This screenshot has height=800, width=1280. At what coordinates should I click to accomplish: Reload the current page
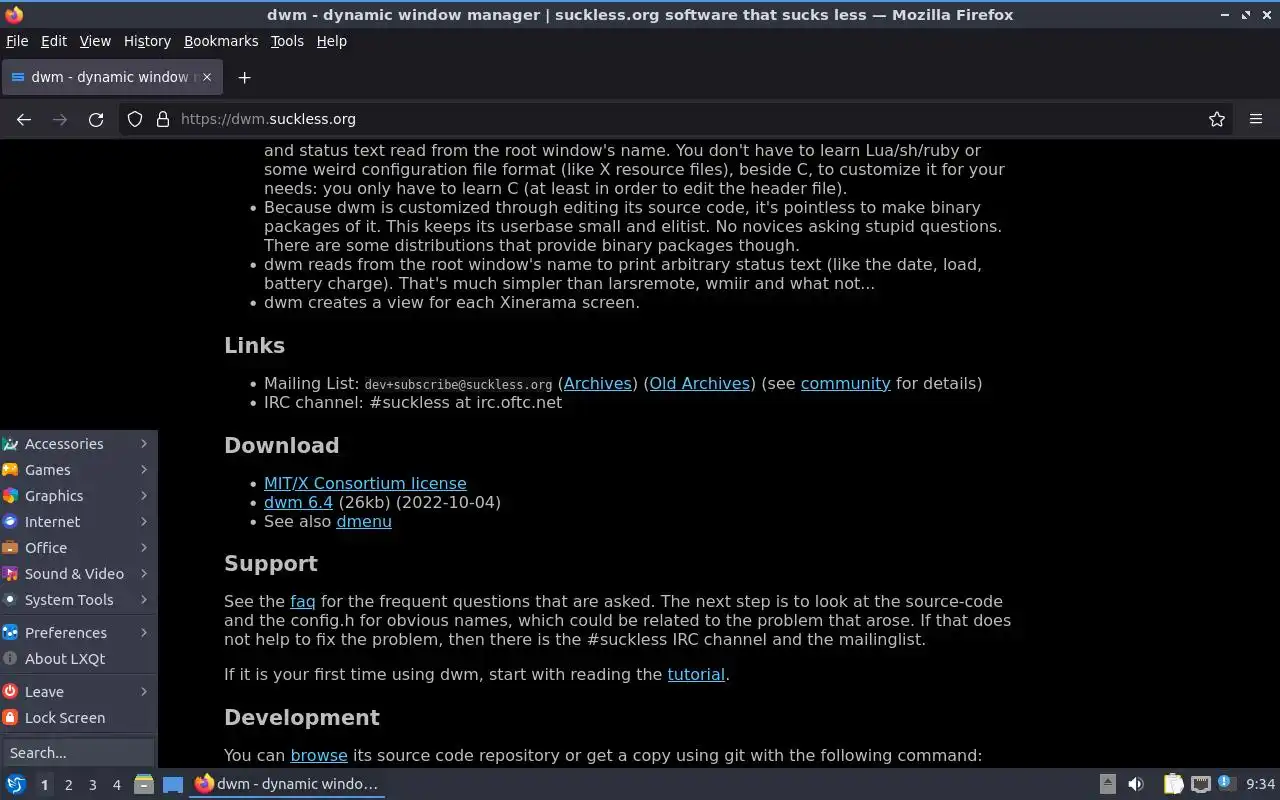(96, 119)
